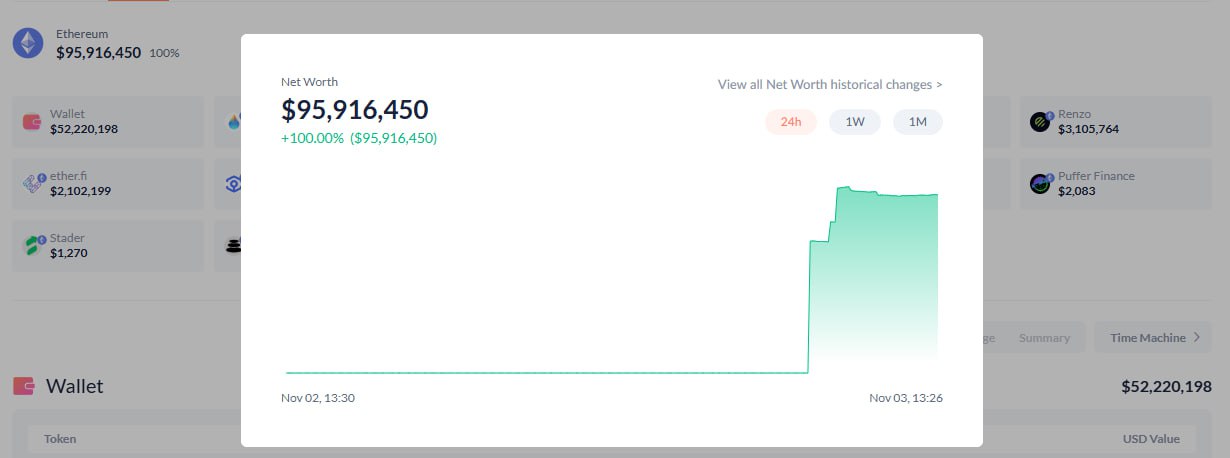Open Time Machine via its chevron arrow

(1196, 338)
